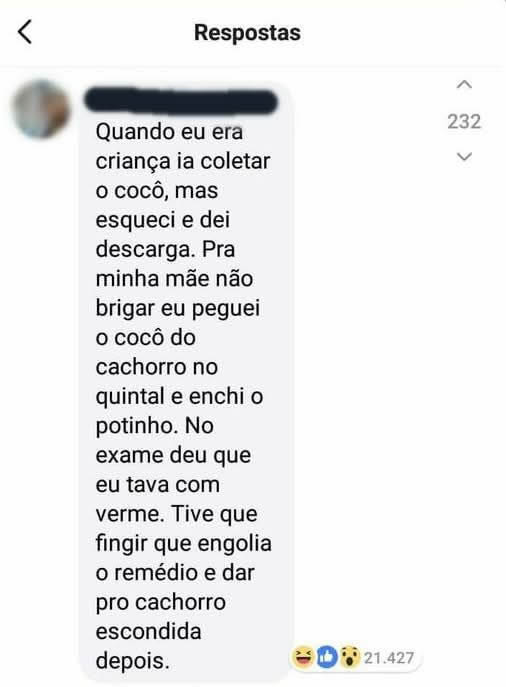The width and height of the screenshot is (506, 687).
Task: Tap the text "descarga. Pra"
Action: pos(165,250)
